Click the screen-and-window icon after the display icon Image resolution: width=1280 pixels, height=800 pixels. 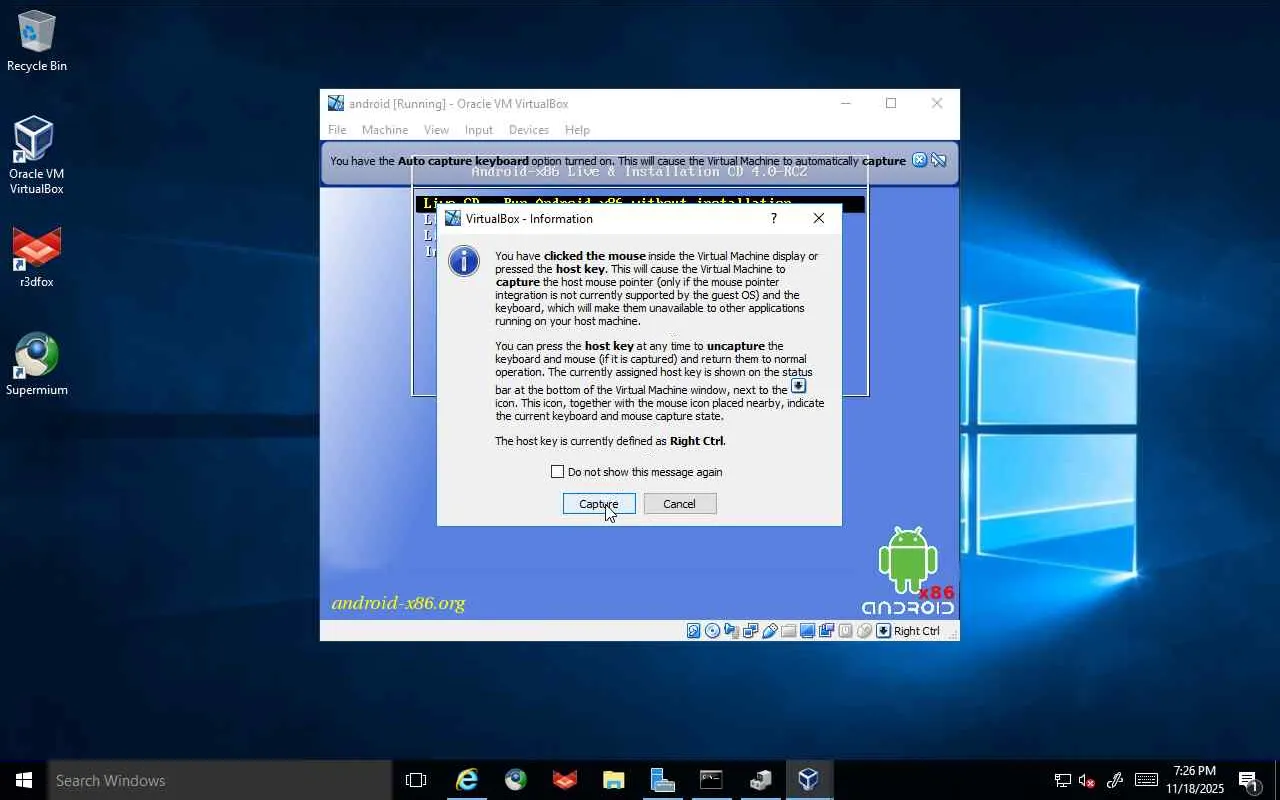[x=827, y=631]
